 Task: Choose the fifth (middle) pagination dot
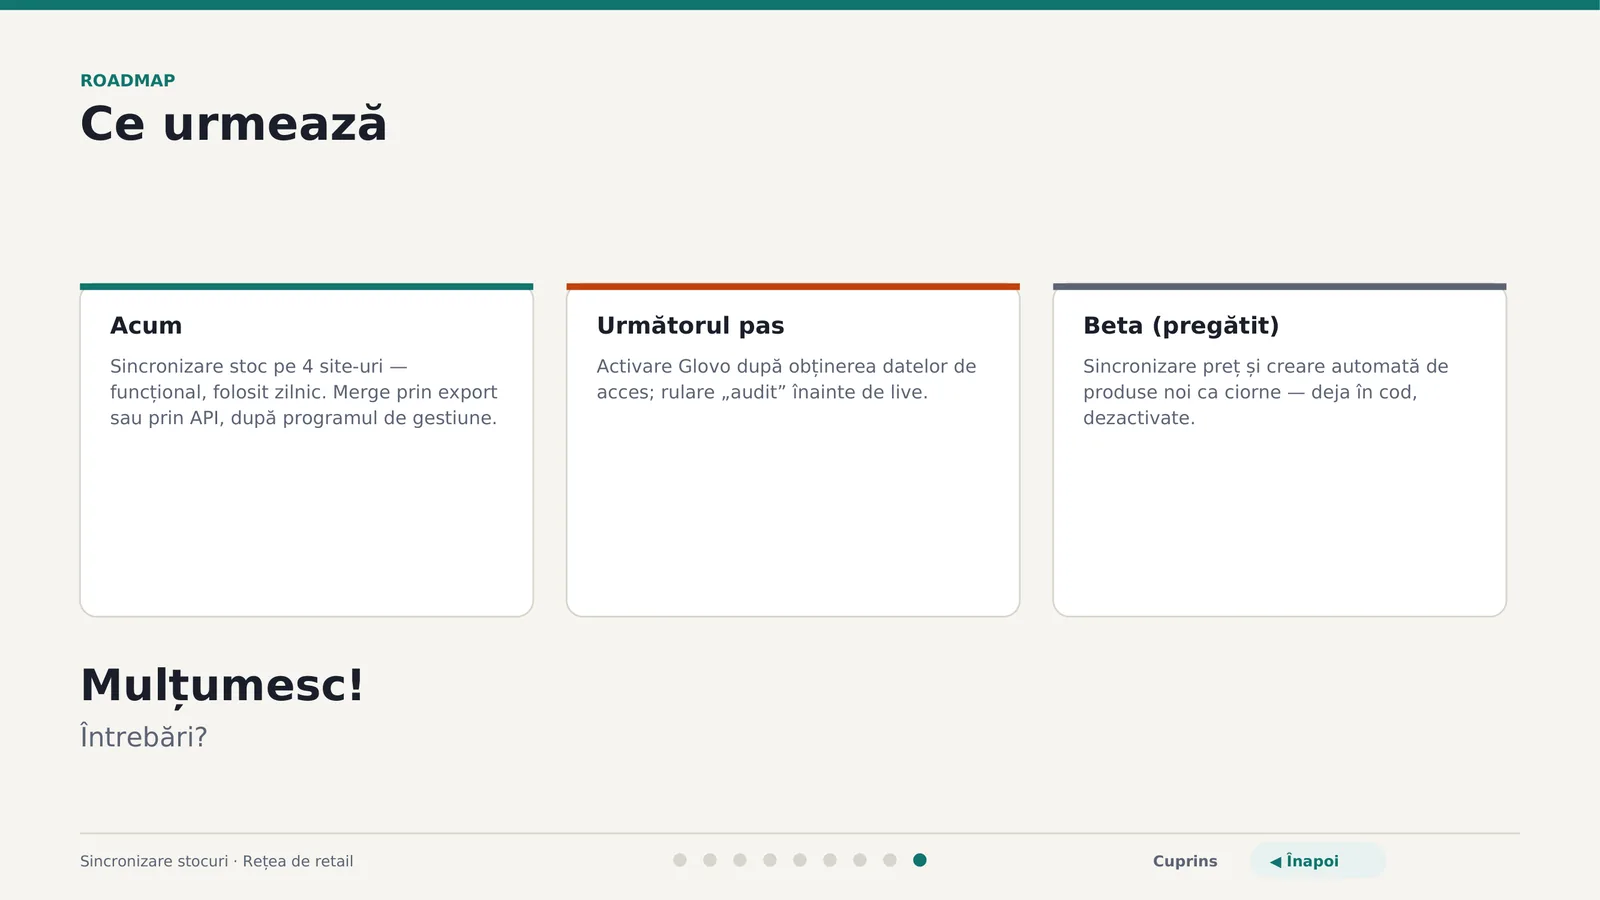[800, 860]
